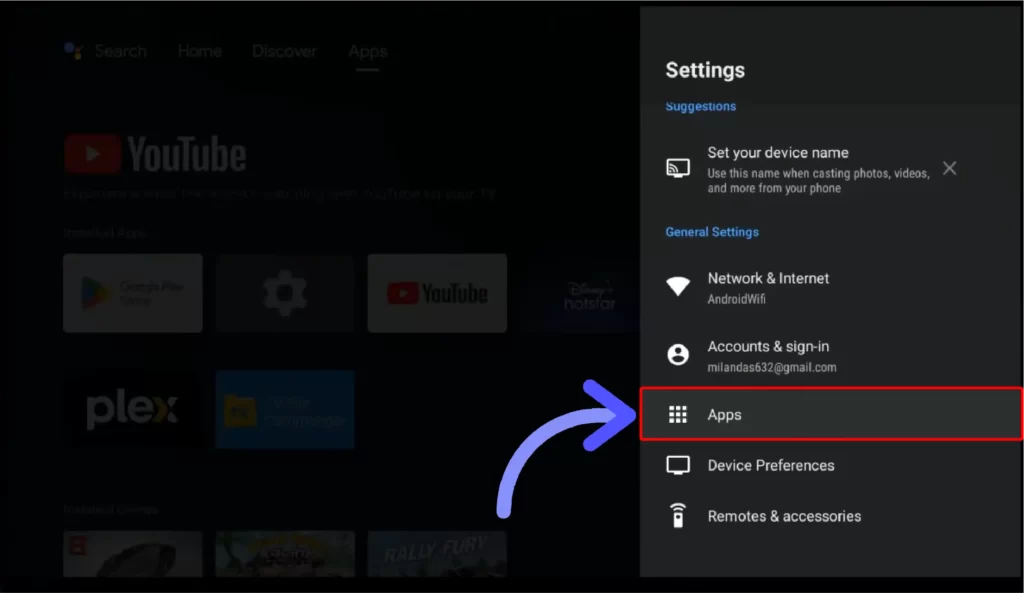
Task: Open Device Preferences
Action: pyautogui.click(x=831, y=465)
